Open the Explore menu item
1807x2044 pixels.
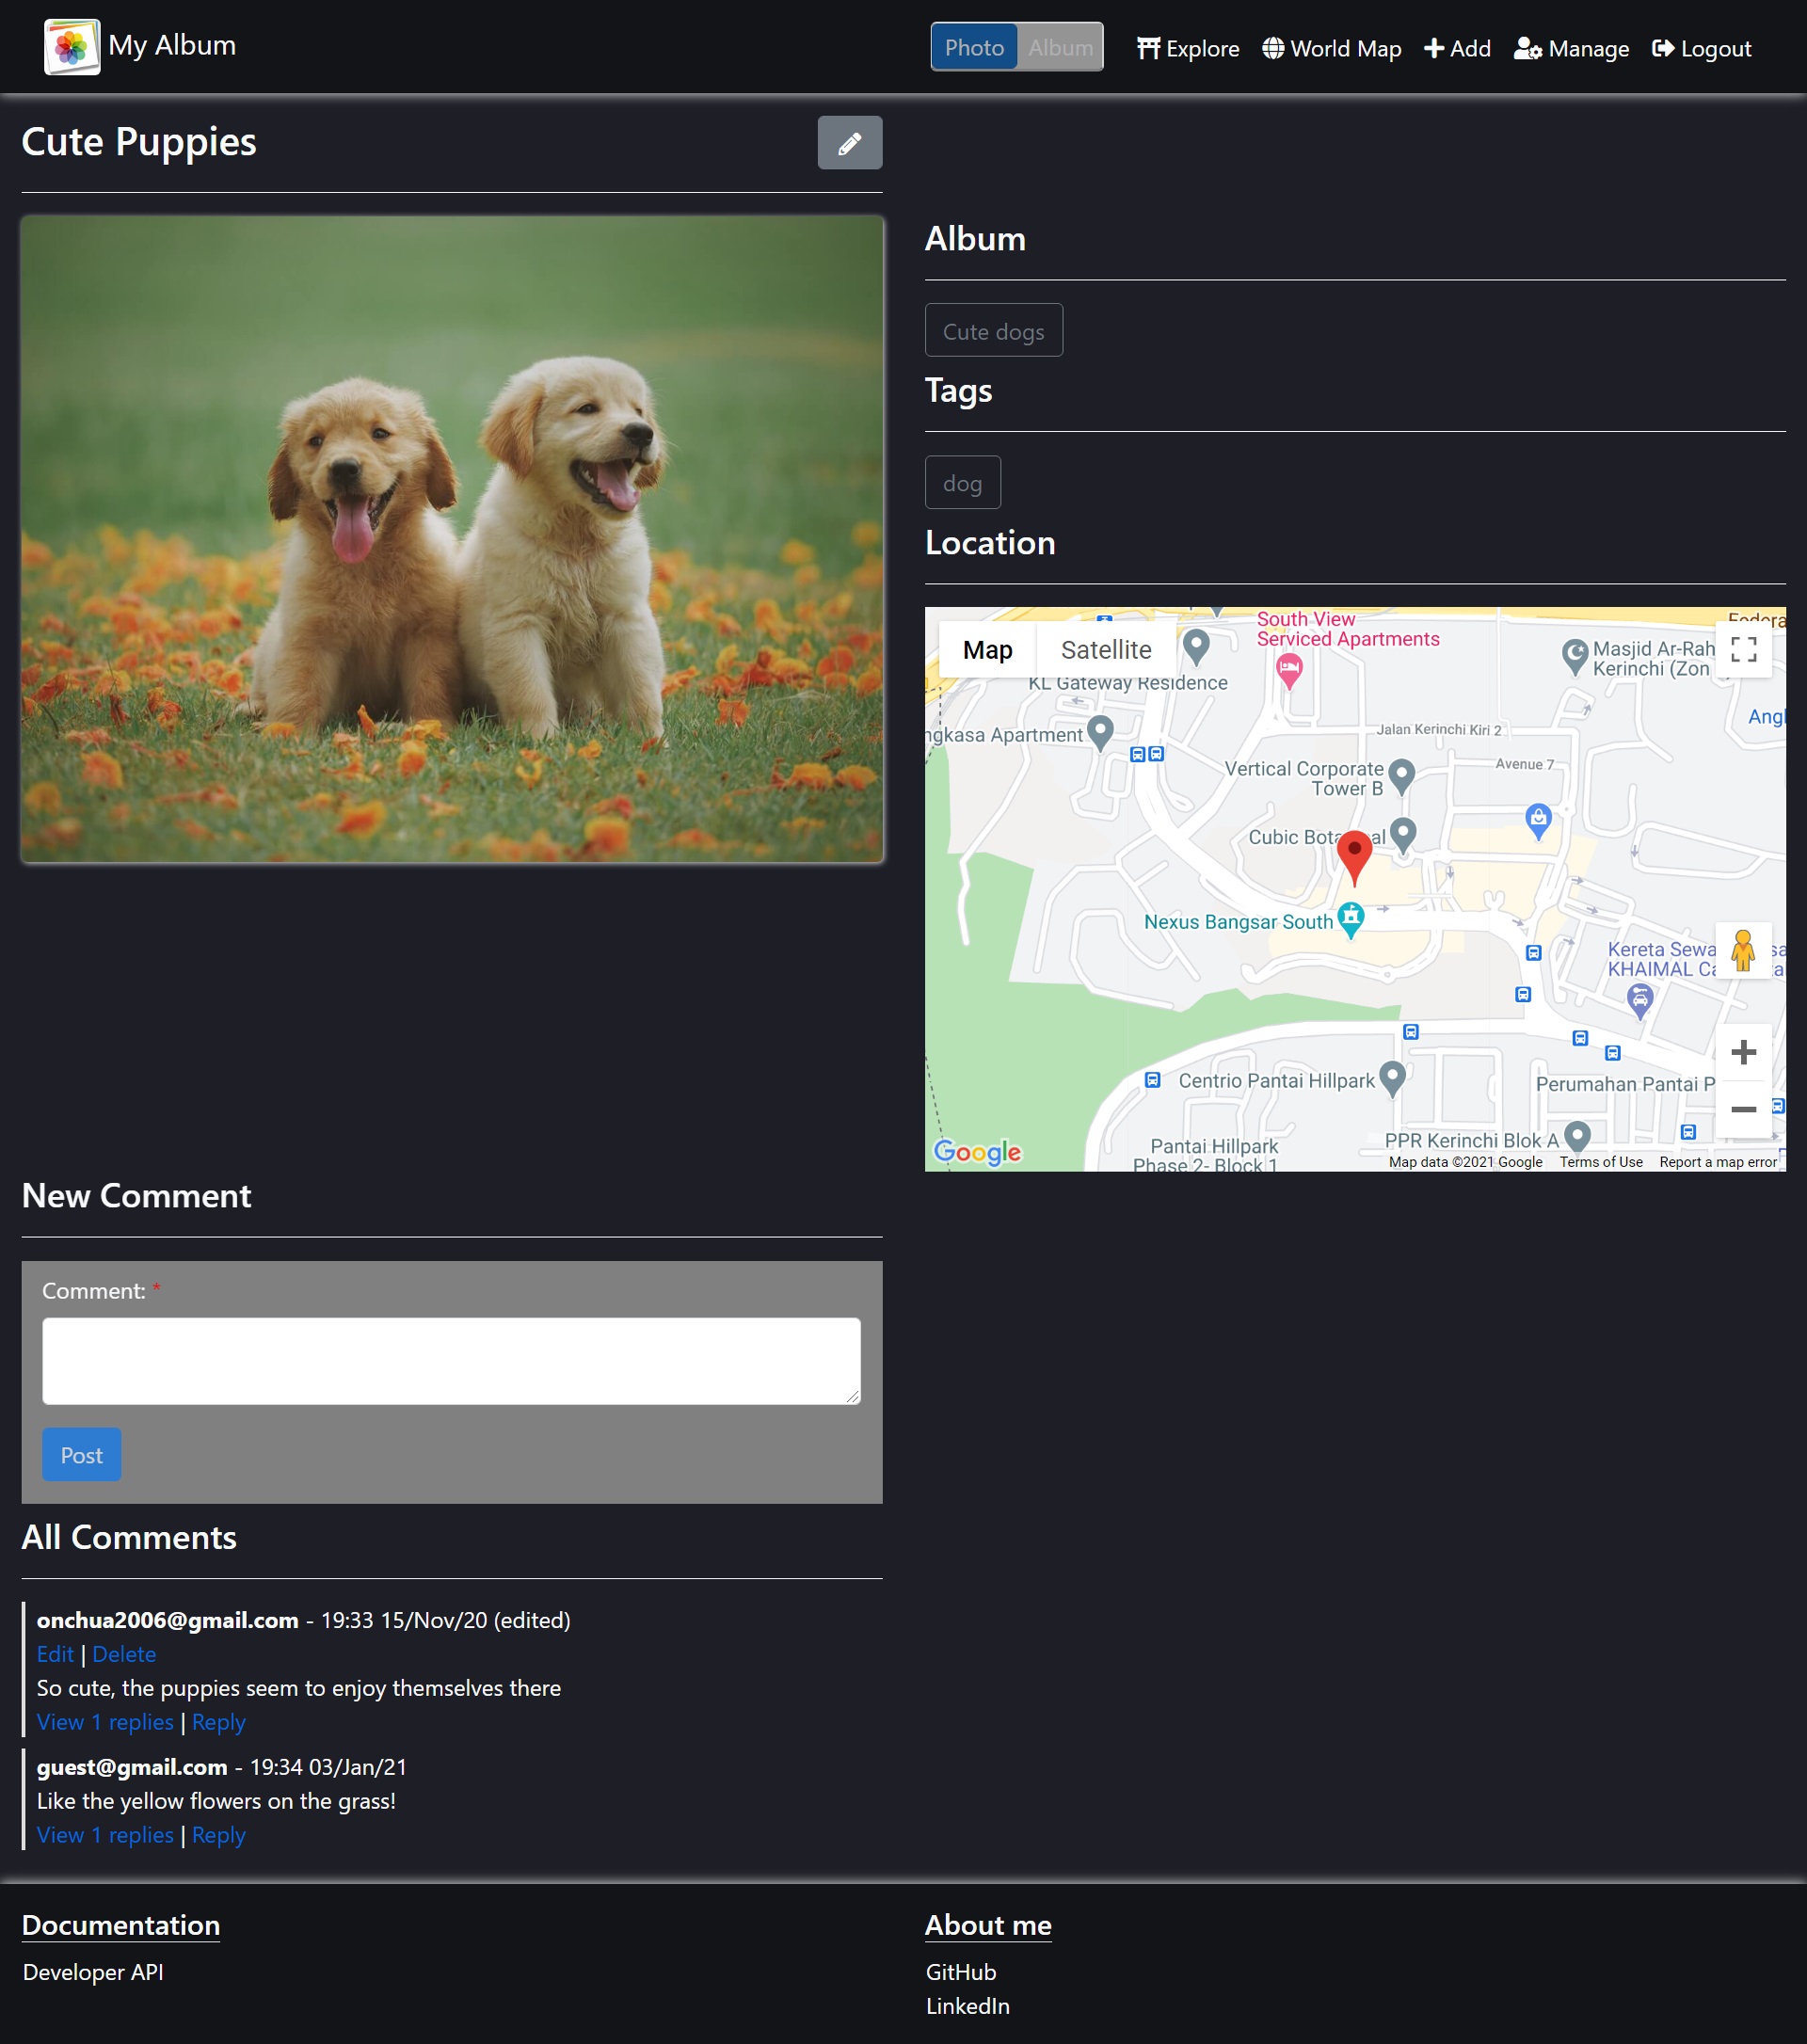1187,48
